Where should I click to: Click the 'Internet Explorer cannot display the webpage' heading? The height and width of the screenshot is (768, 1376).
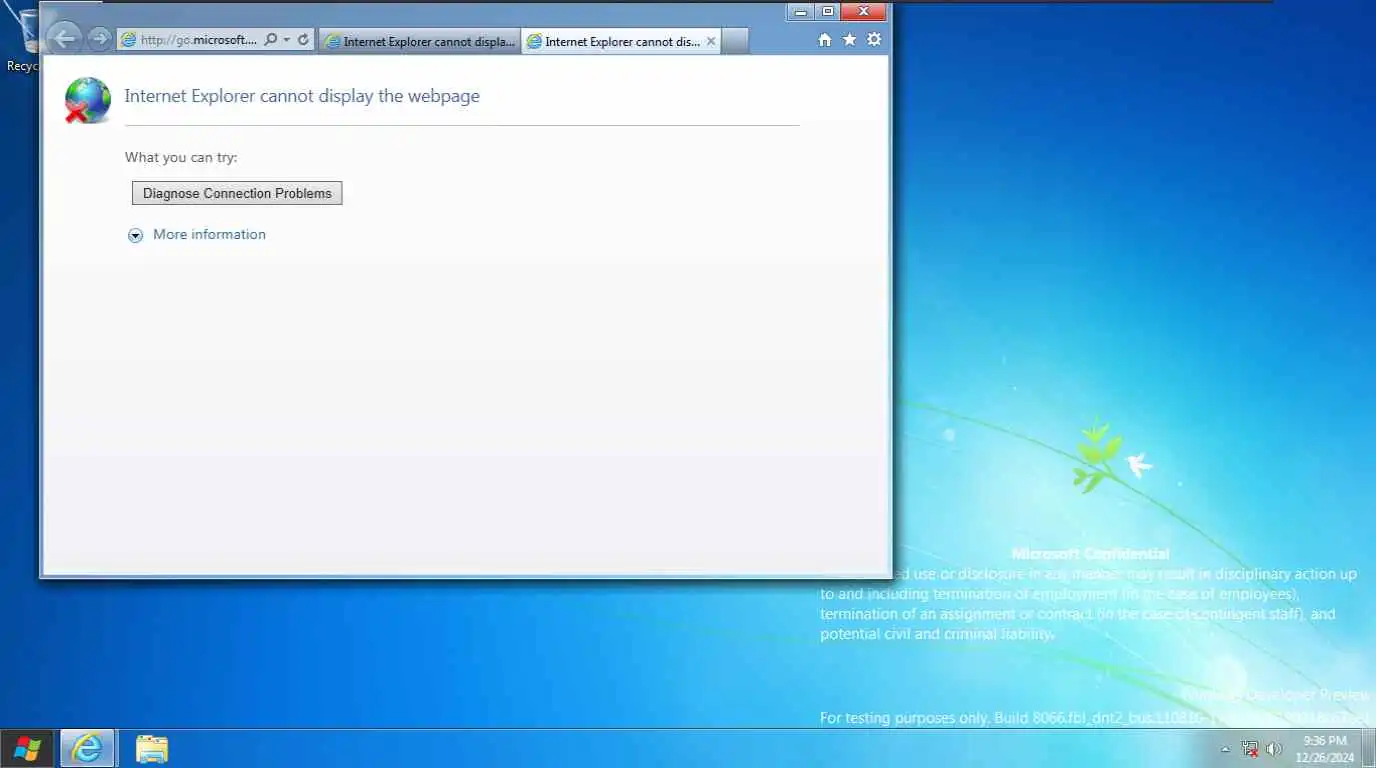(x=302, y=96)
